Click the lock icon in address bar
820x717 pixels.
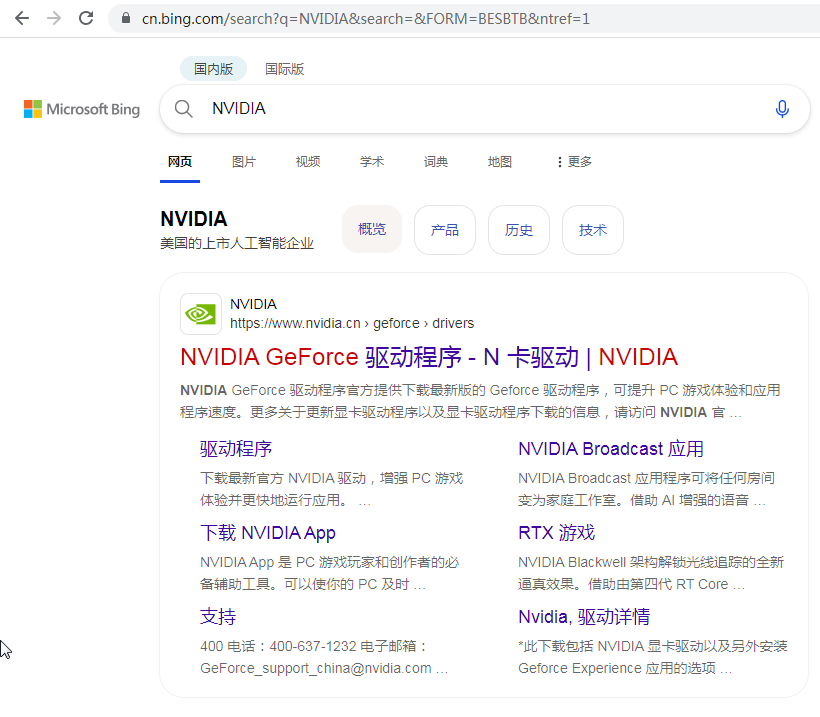point(126,18)
